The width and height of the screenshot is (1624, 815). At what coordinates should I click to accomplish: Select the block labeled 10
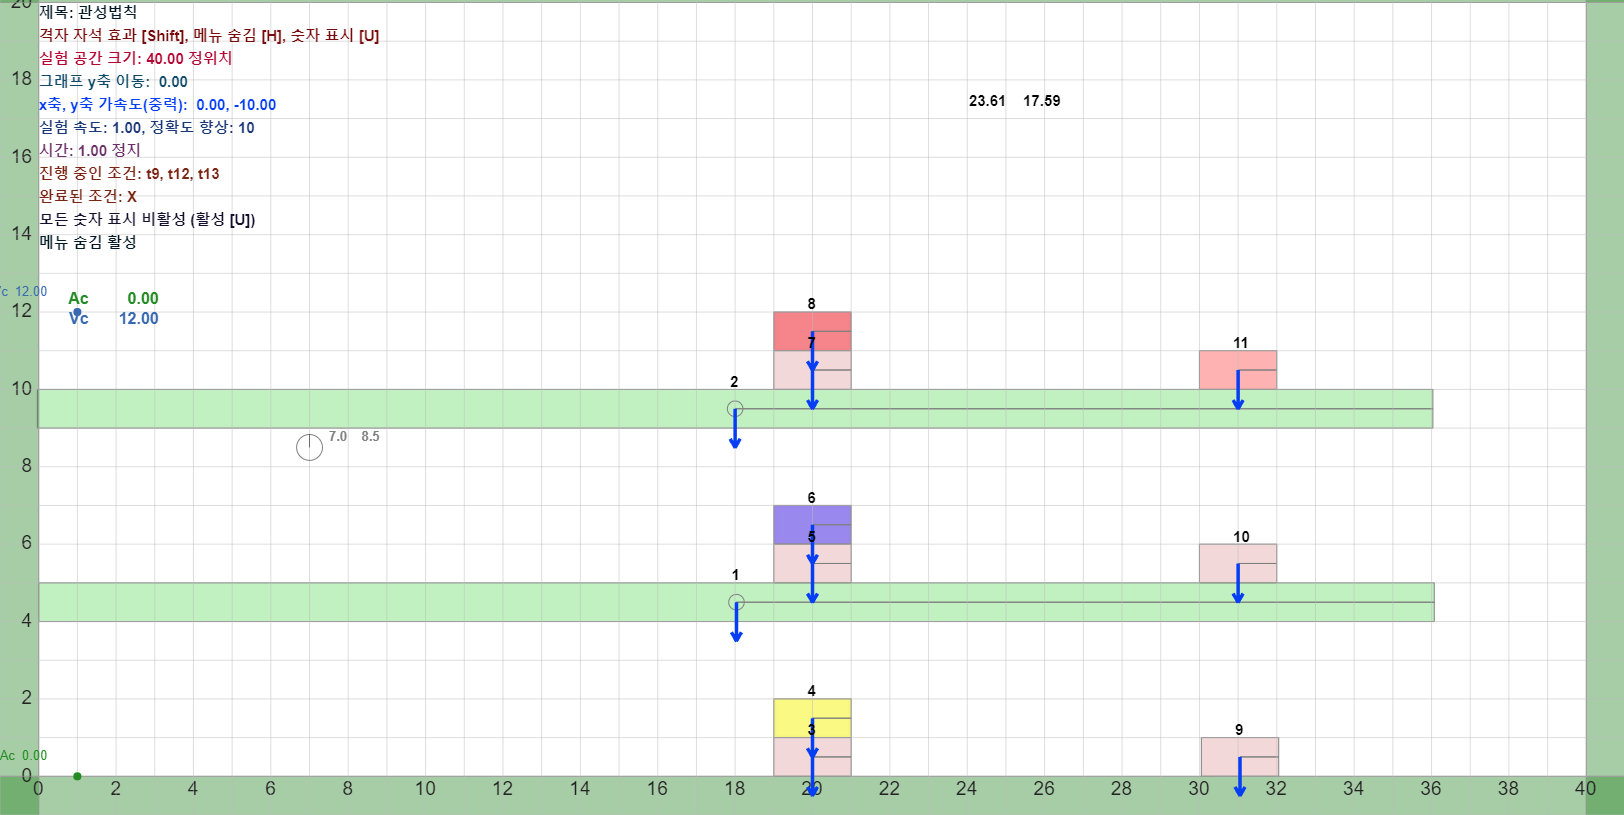1238,563
